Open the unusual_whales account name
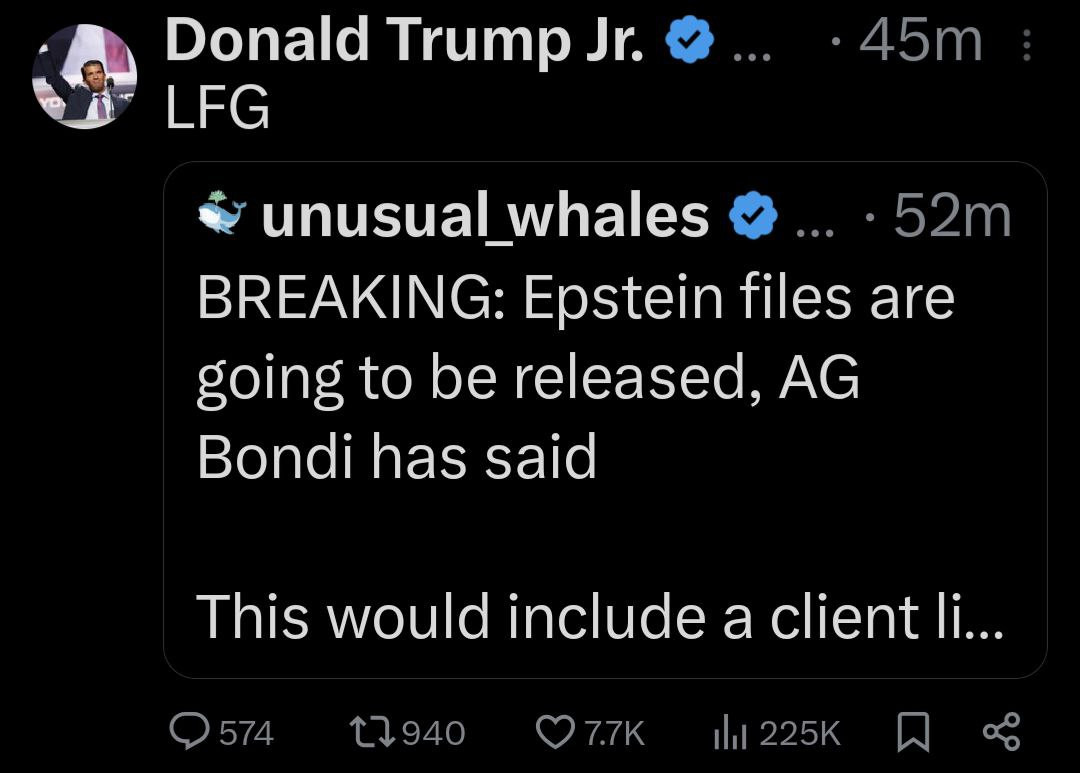Viewport: 1080px width, 773px height. click(x=484, y=216)
